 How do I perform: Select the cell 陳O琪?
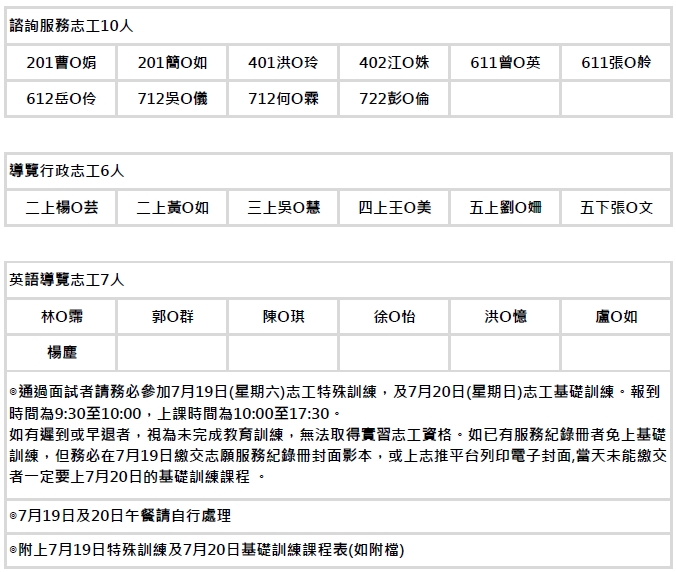coord(283,317)
